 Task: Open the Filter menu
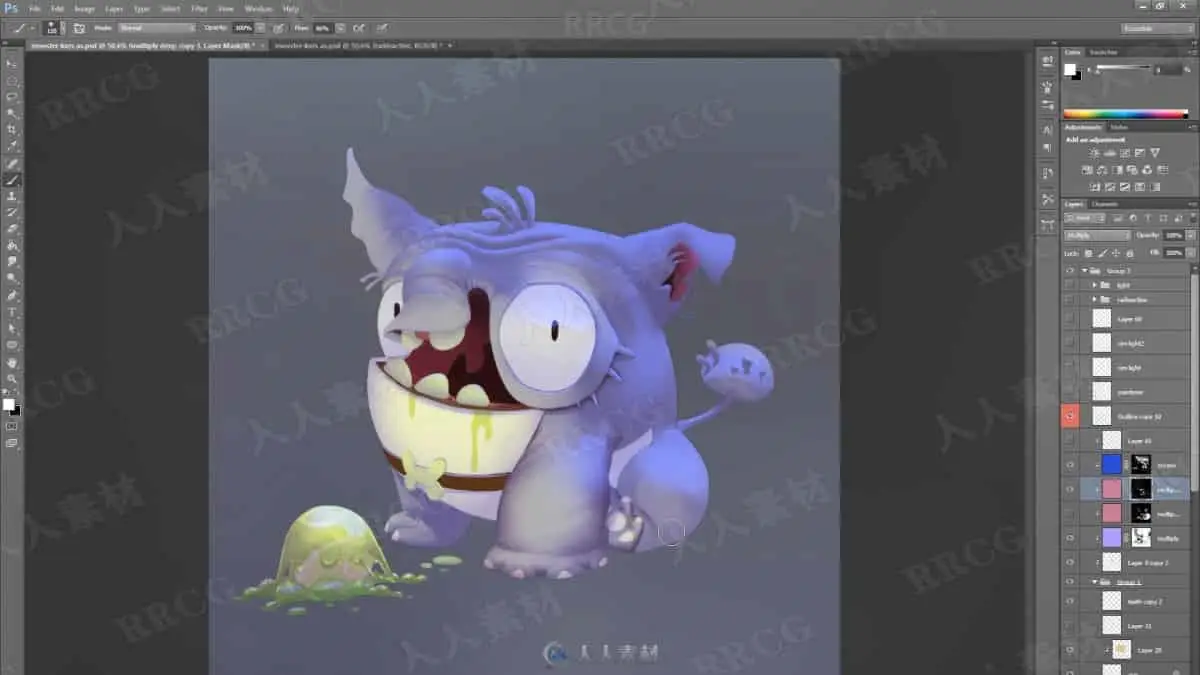point(200,8)
